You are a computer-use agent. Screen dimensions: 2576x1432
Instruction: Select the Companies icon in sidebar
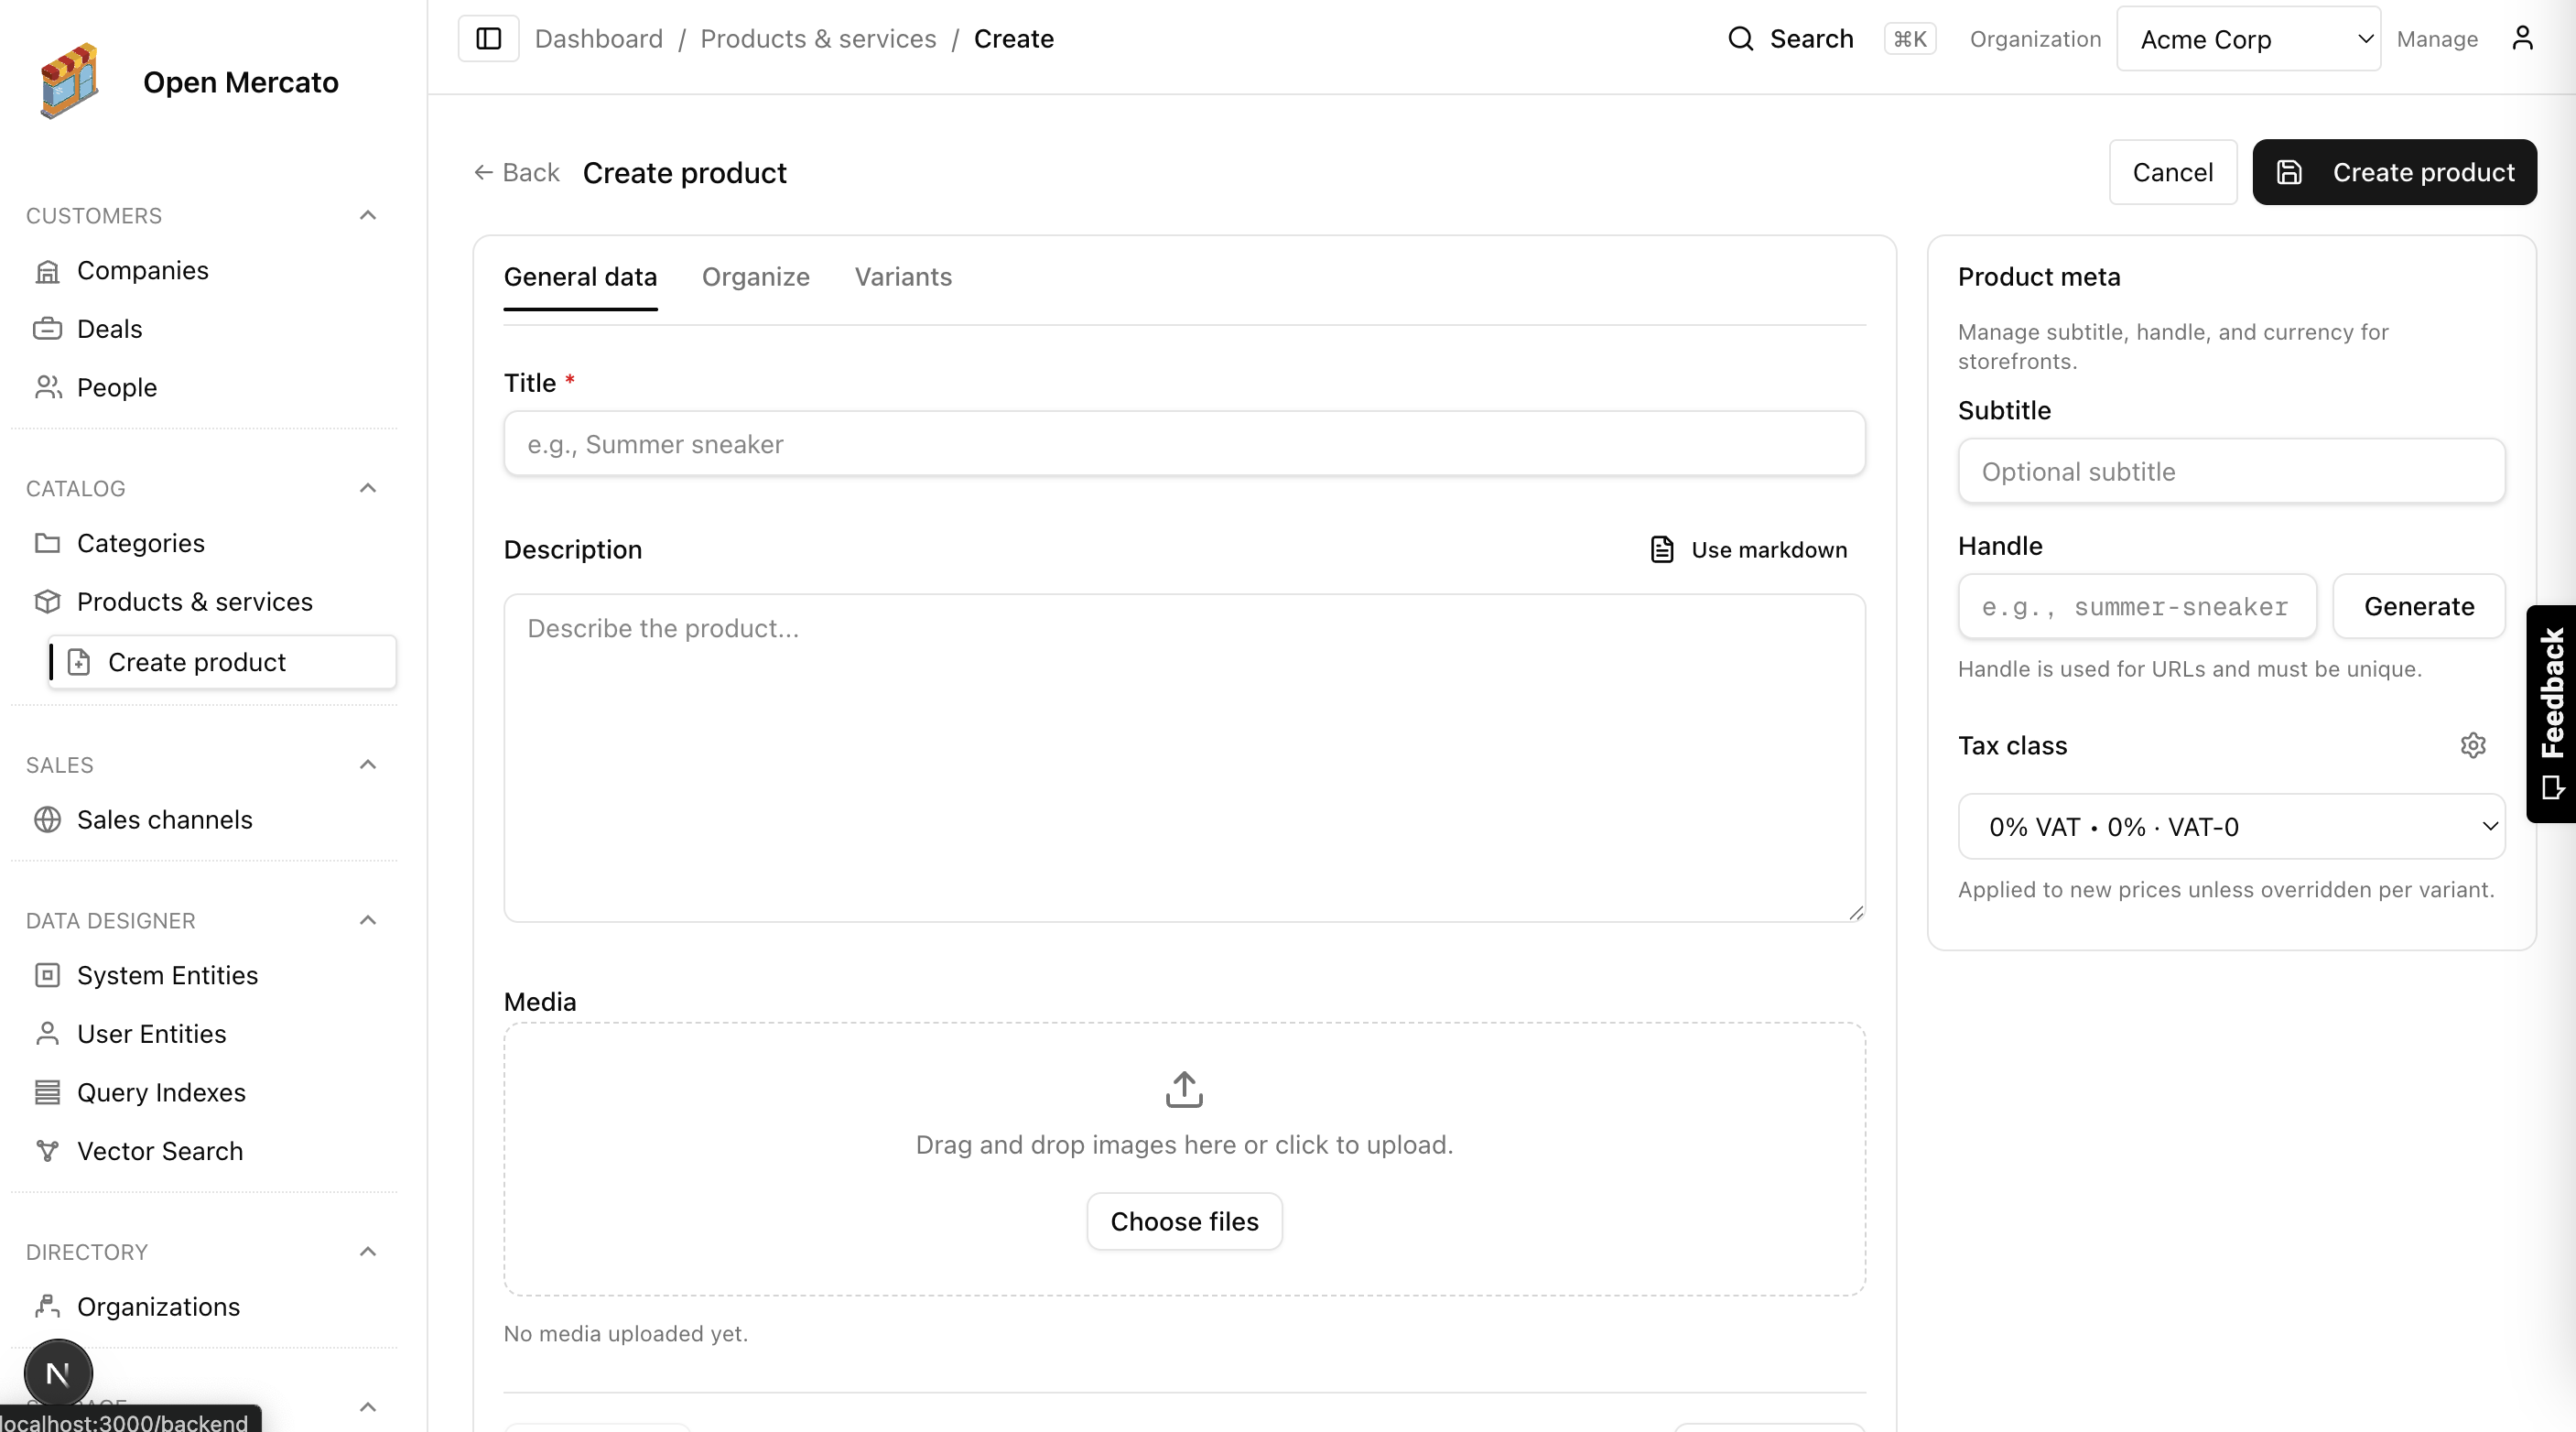(x=48, y=270)
